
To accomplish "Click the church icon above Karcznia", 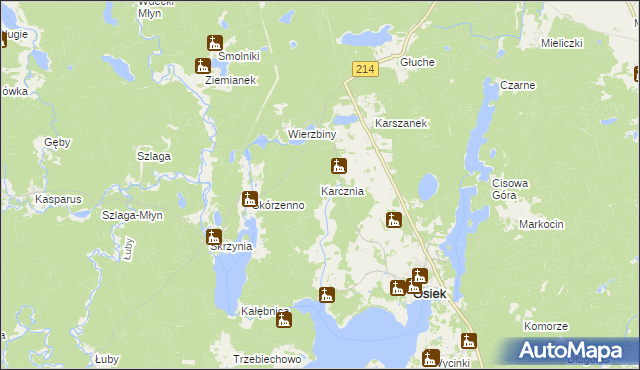I will click(339, 166).
